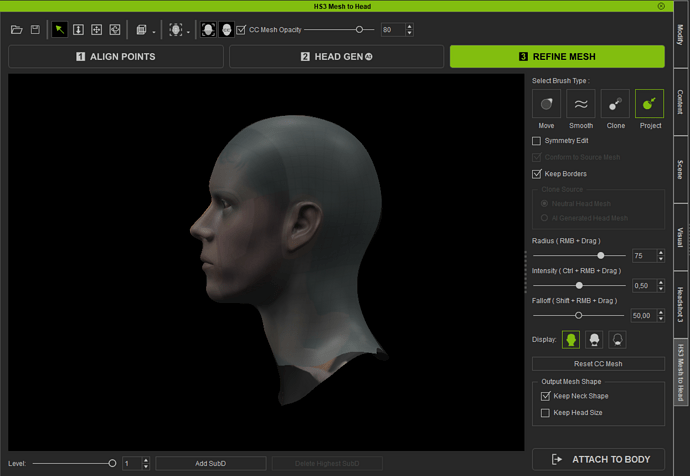
Task: Step the Falloff value with spinner
Action: 661,315
